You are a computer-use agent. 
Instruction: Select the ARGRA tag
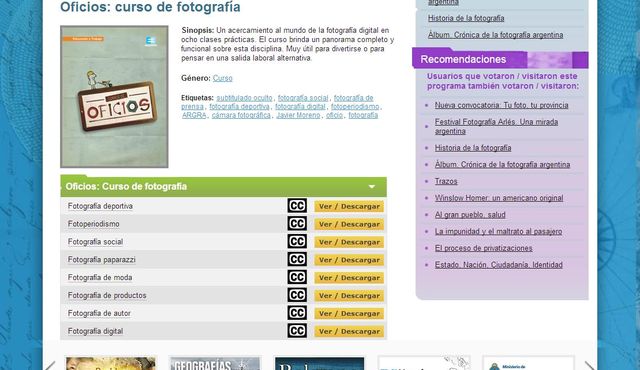[194, 115]
